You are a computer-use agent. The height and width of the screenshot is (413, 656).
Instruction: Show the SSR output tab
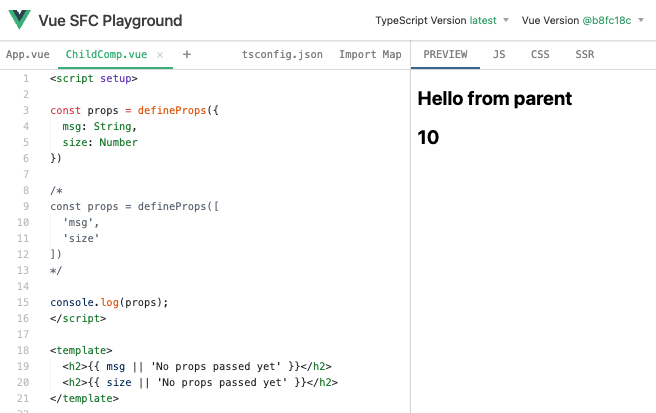(x=584, y=54)
